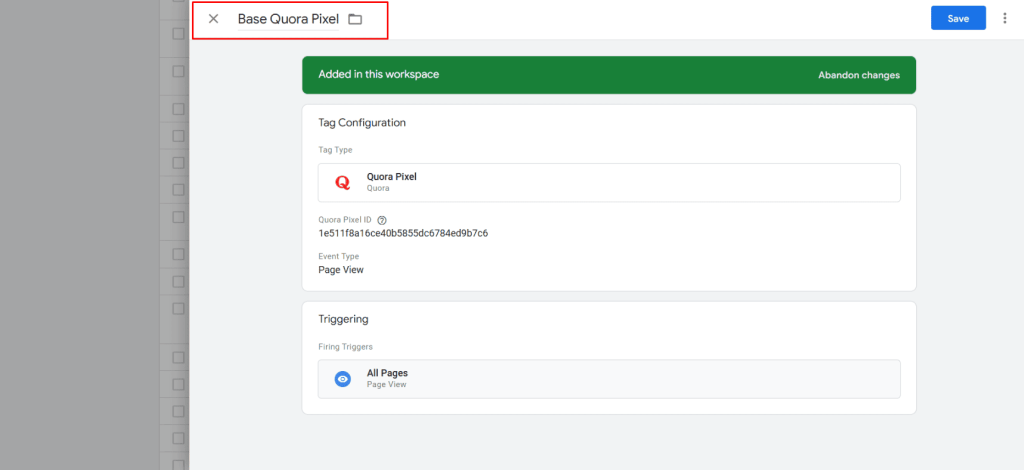Save the Base Quora Pixel tag
Screen dimensions: 1024x470
coord(958,18)
